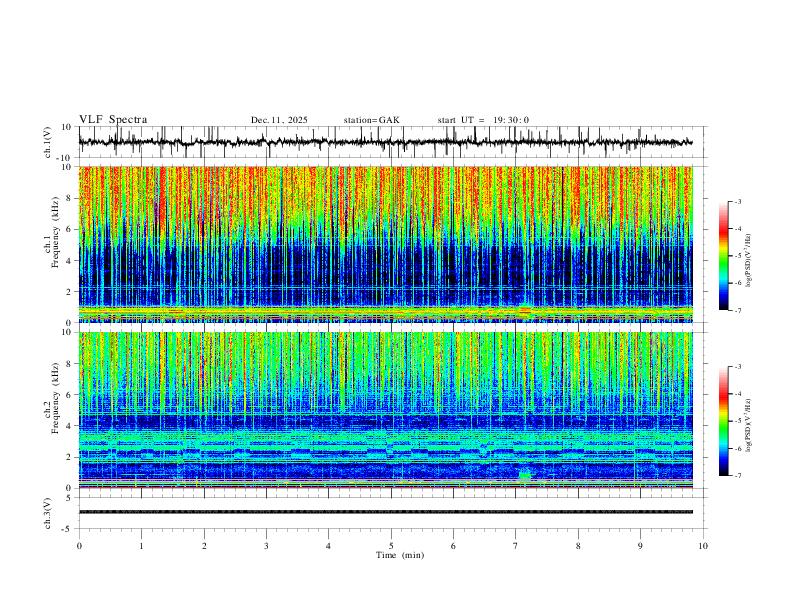Click the ch.1 spectrogram color scale bar
This screenshot has height=612, width=792.
[723, 255]
